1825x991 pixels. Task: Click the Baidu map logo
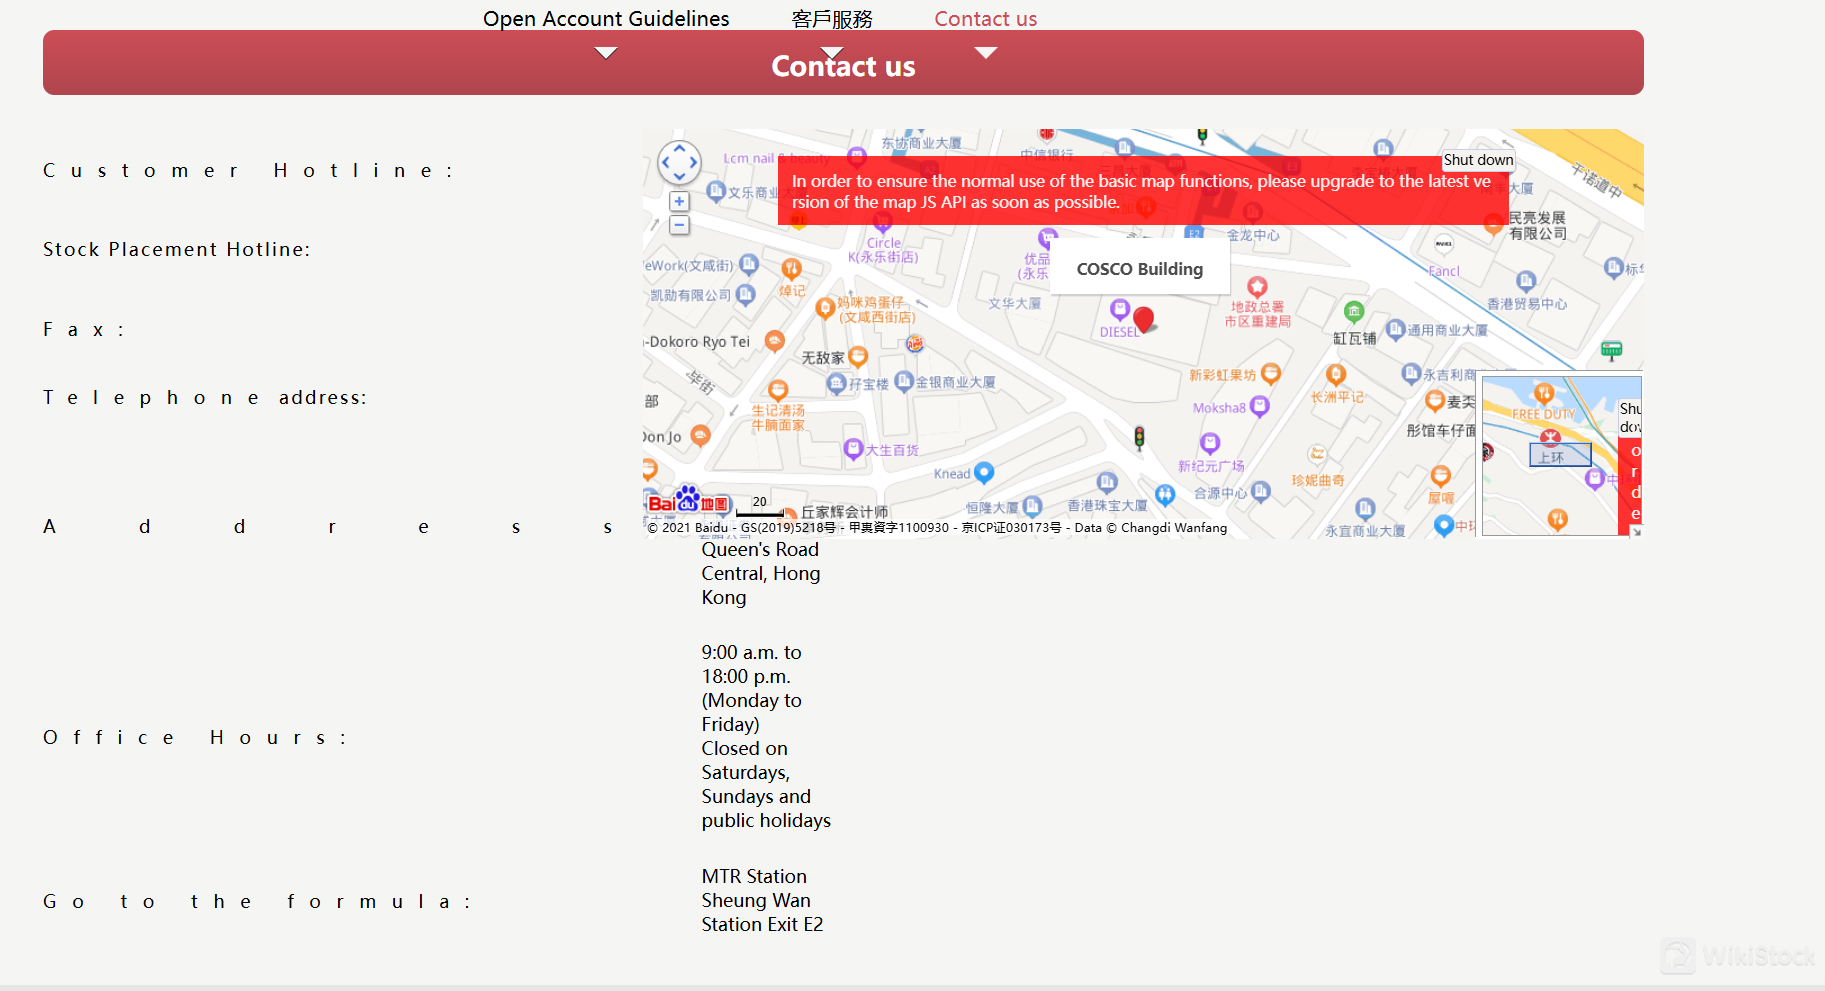point(688,501)
